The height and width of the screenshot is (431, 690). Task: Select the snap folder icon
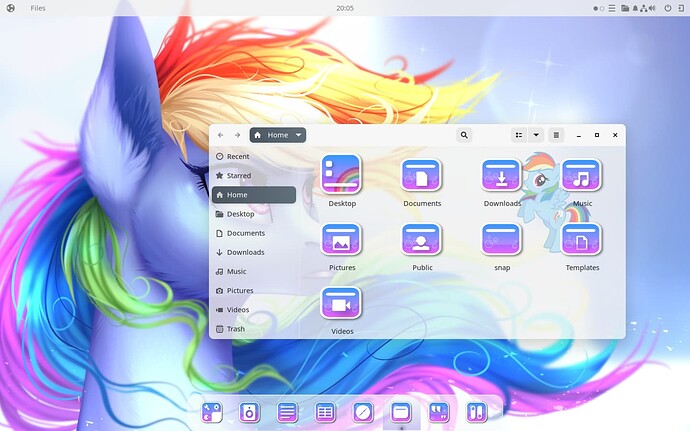pos(502,239)
